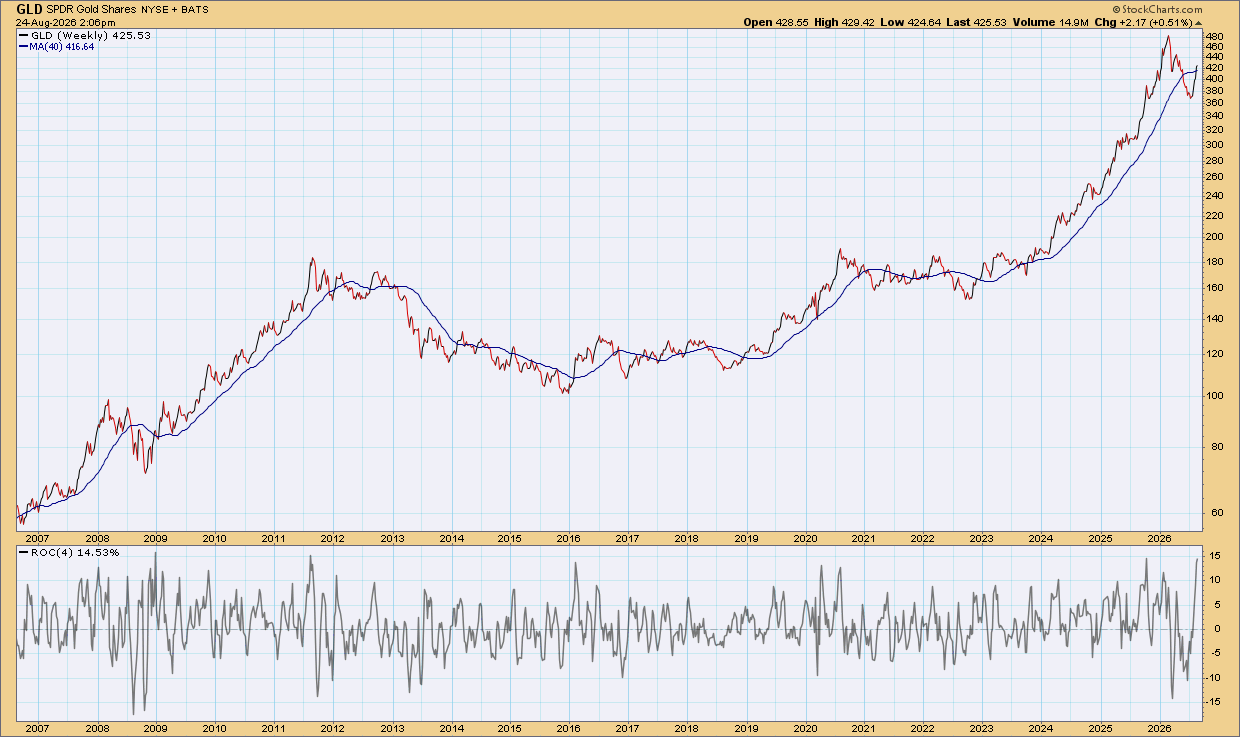Click the 400 price axis label
Image resolution: width=1240 pixels, height=737 pixels.
pyautogui.click(x=1216, y=78)
